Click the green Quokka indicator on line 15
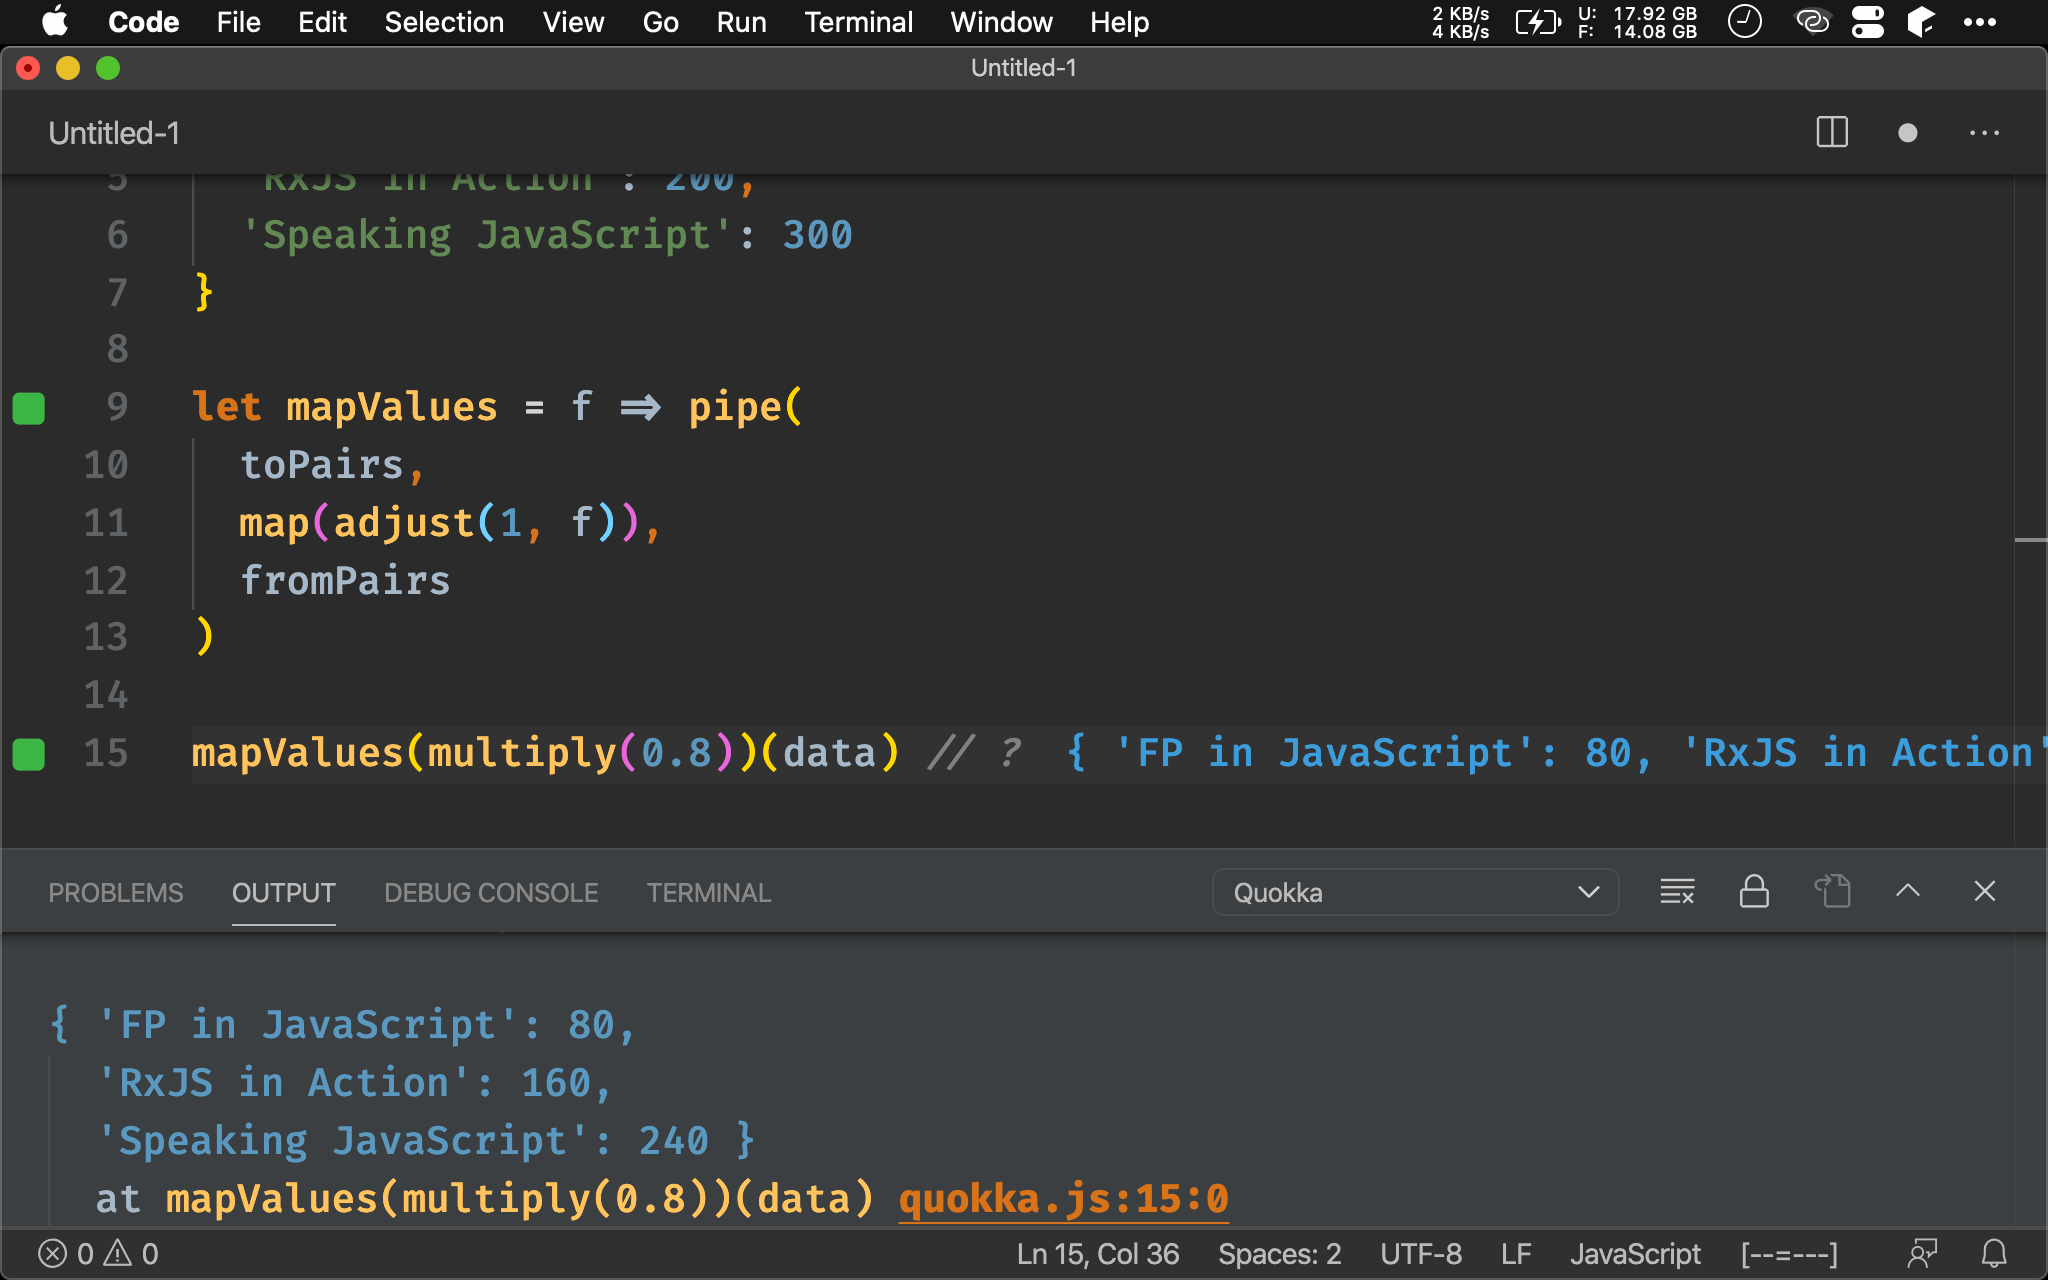 click(x=28, y=754)
